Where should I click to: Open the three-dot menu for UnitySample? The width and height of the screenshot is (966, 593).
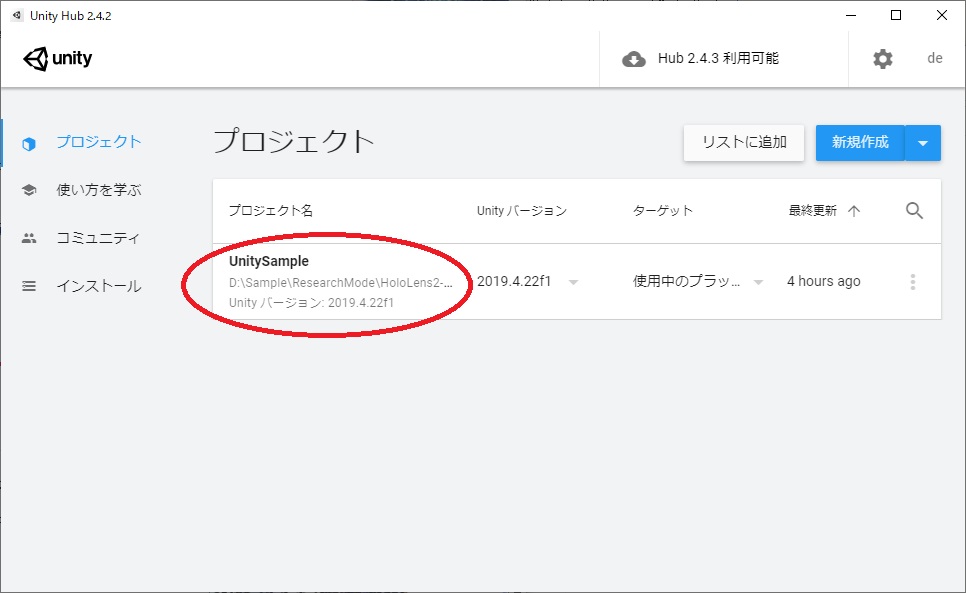913,282
